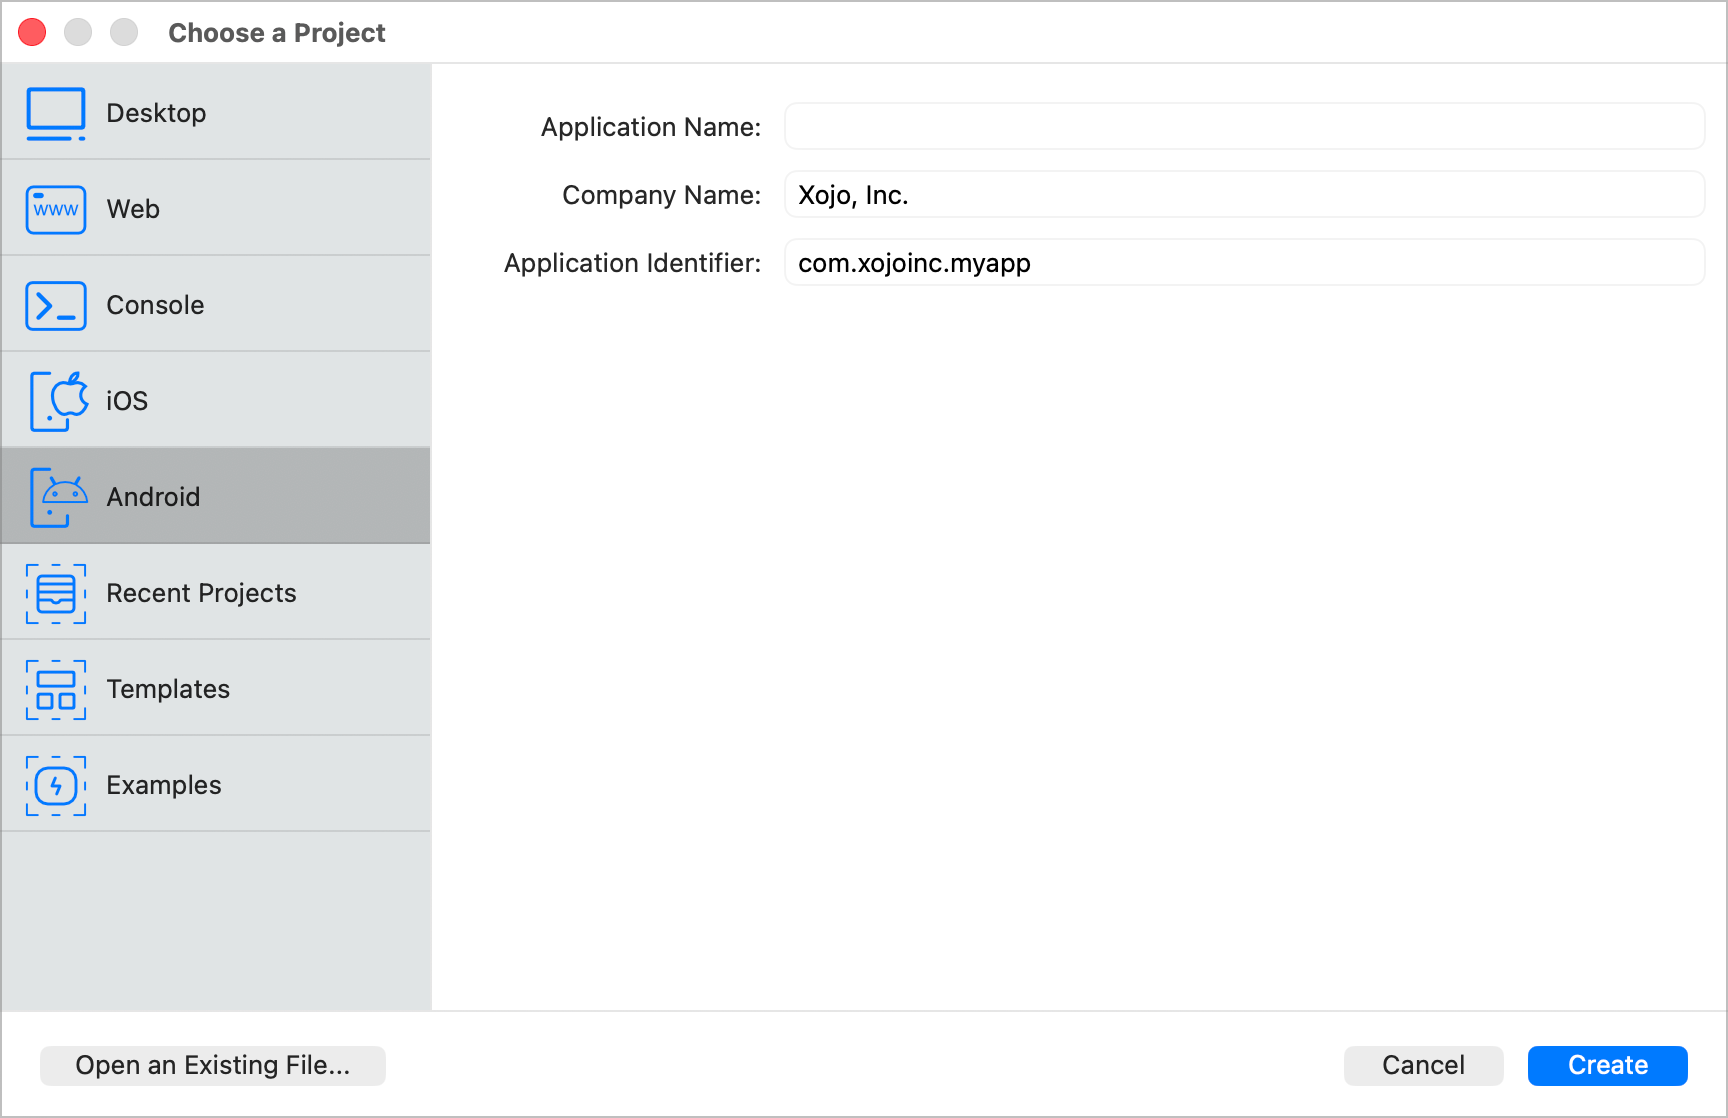Open the Recent Projects list label
The width and height of the screenshot is (1728, 1118).
click(x=201, y=593)
